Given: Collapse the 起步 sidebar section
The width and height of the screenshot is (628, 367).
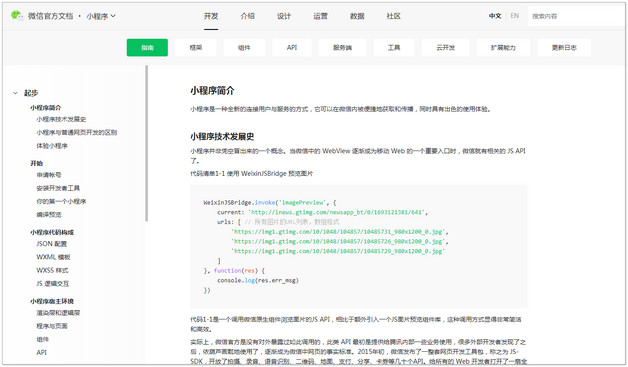Looking at the screenshot, I should point(15,93).
